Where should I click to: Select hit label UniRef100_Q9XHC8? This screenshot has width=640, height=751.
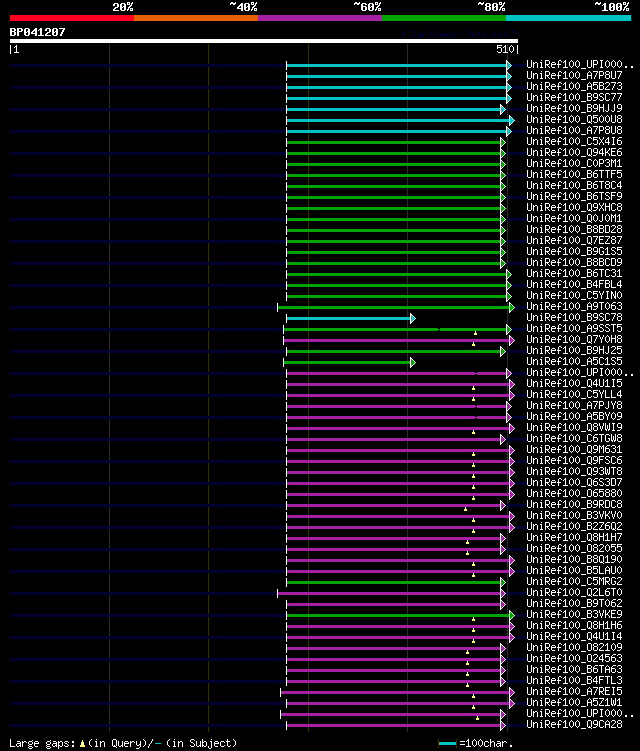[574, 207]
